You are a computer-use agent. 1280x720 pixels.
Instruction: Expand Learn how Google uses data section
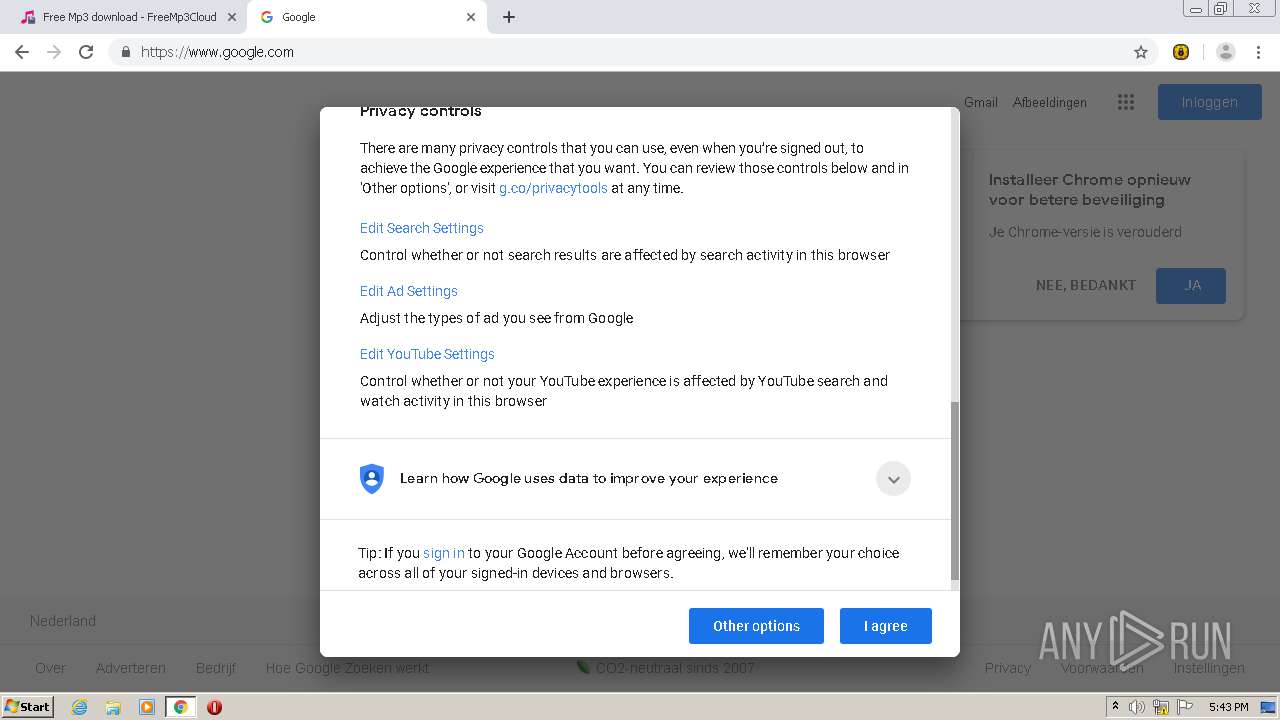tap(894, 479)
